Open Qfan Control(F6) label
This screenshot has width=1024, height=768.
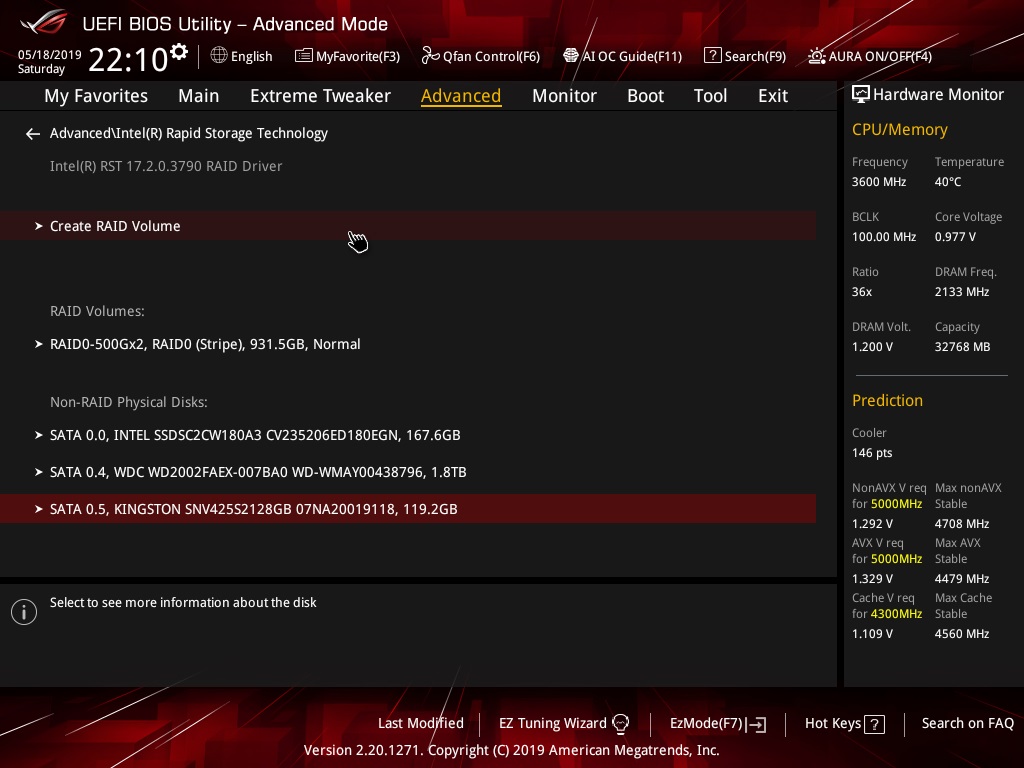point(491,56)
